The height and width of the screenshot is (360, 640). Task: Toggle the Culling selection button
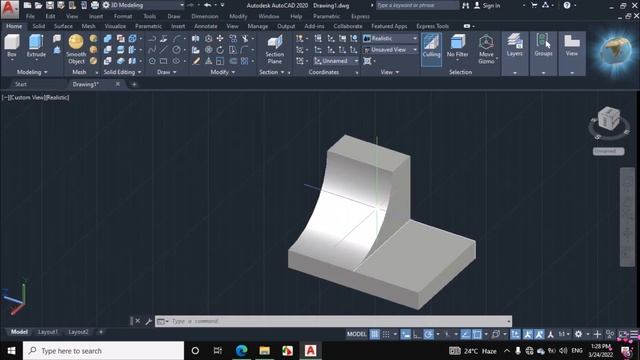click(431, 49)
